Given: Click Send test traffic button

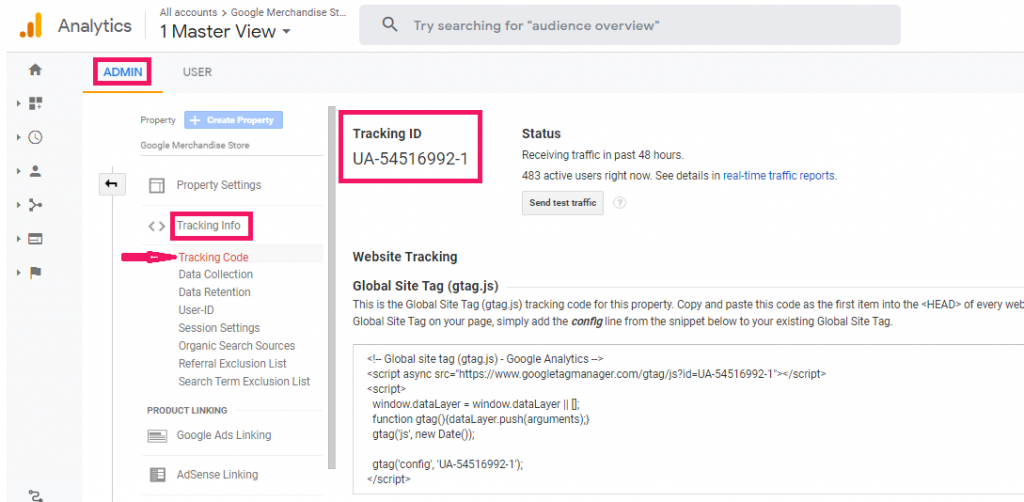Looking at the screenshot, I should 563,203.
